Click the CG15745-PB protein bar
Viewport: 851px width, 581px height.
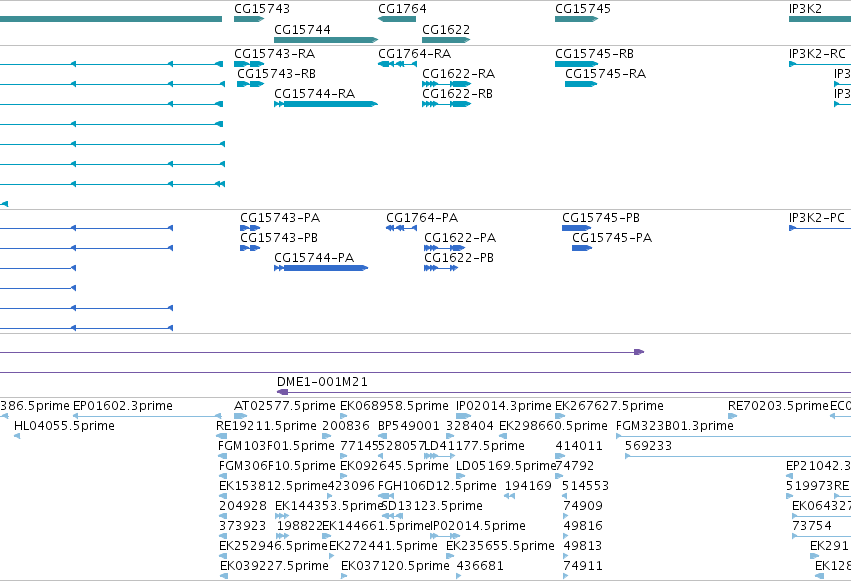coord(576,228)
